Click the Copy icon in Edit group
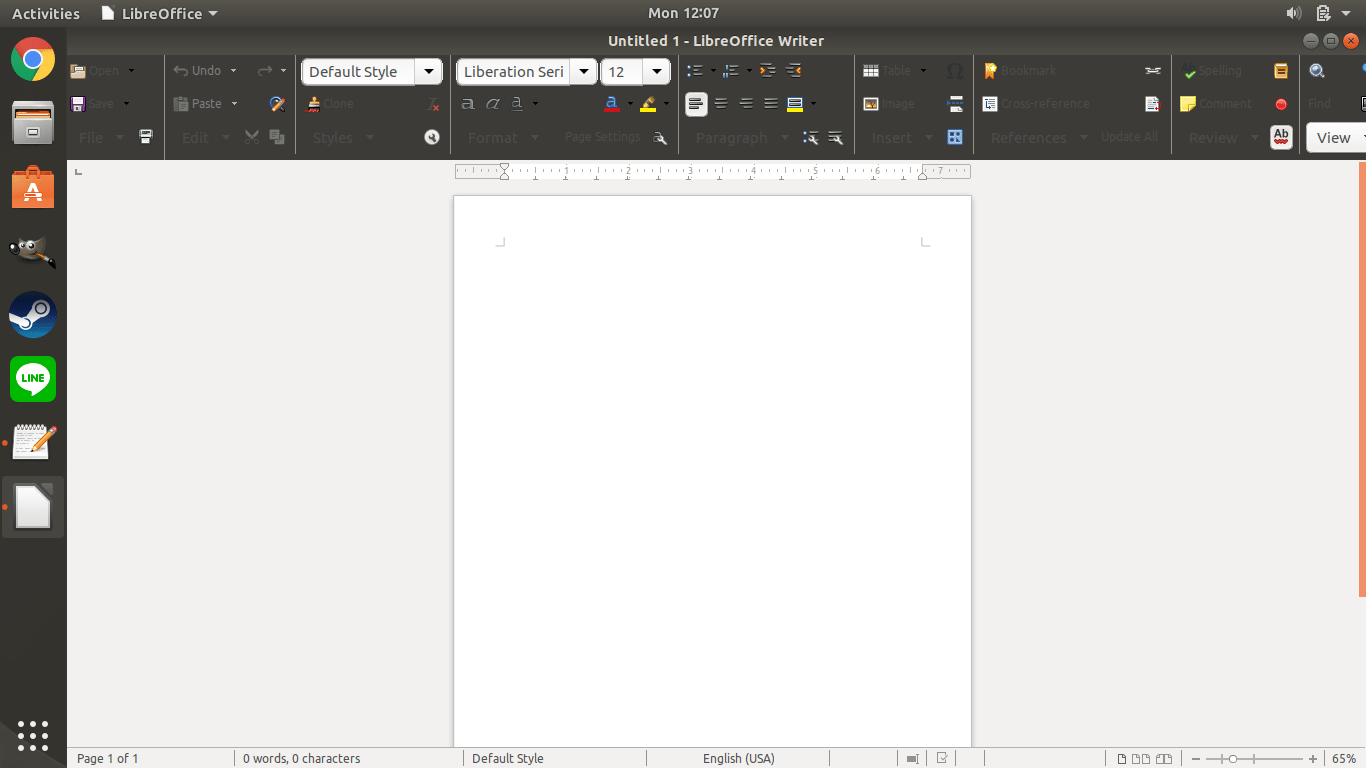1366x768 pixels. tap(277, 137)
